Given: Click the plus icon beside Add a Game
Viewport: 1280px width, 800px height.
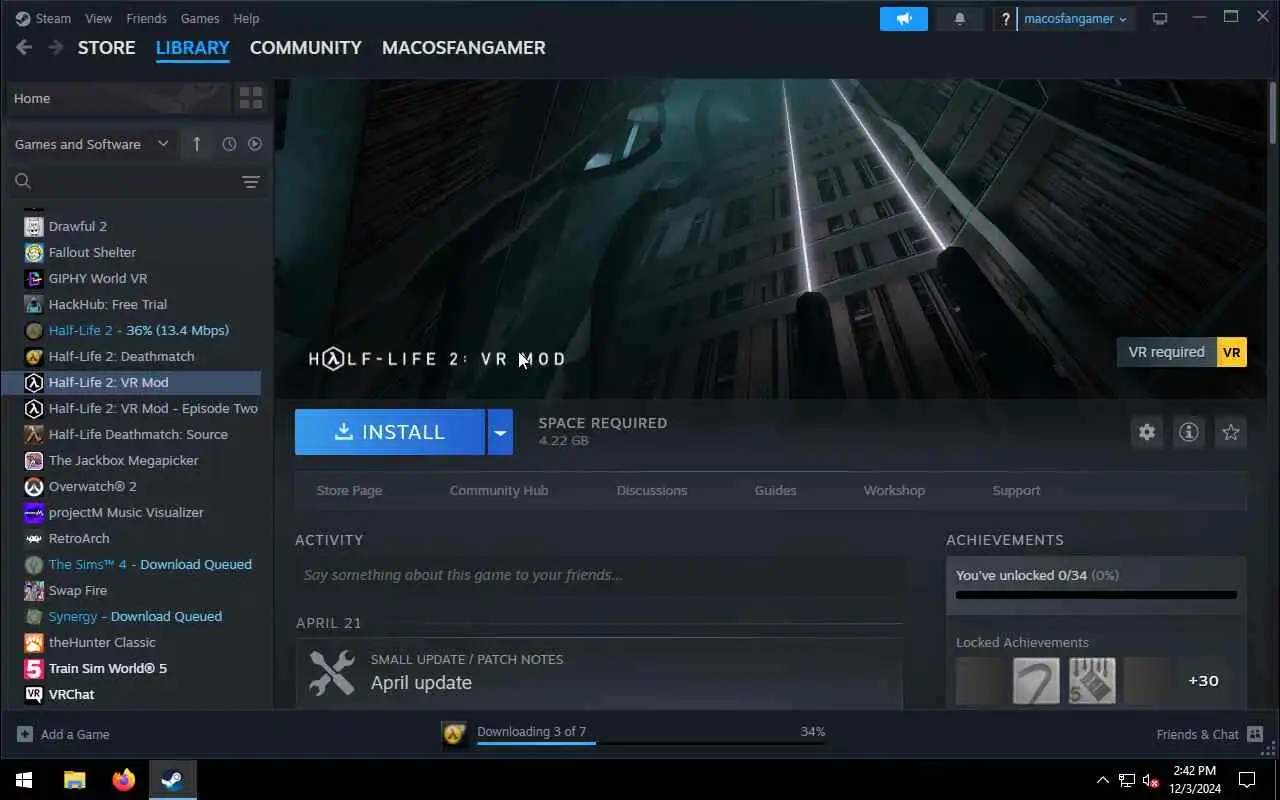Looking at the screenshot, I should (x=25, y=734).
